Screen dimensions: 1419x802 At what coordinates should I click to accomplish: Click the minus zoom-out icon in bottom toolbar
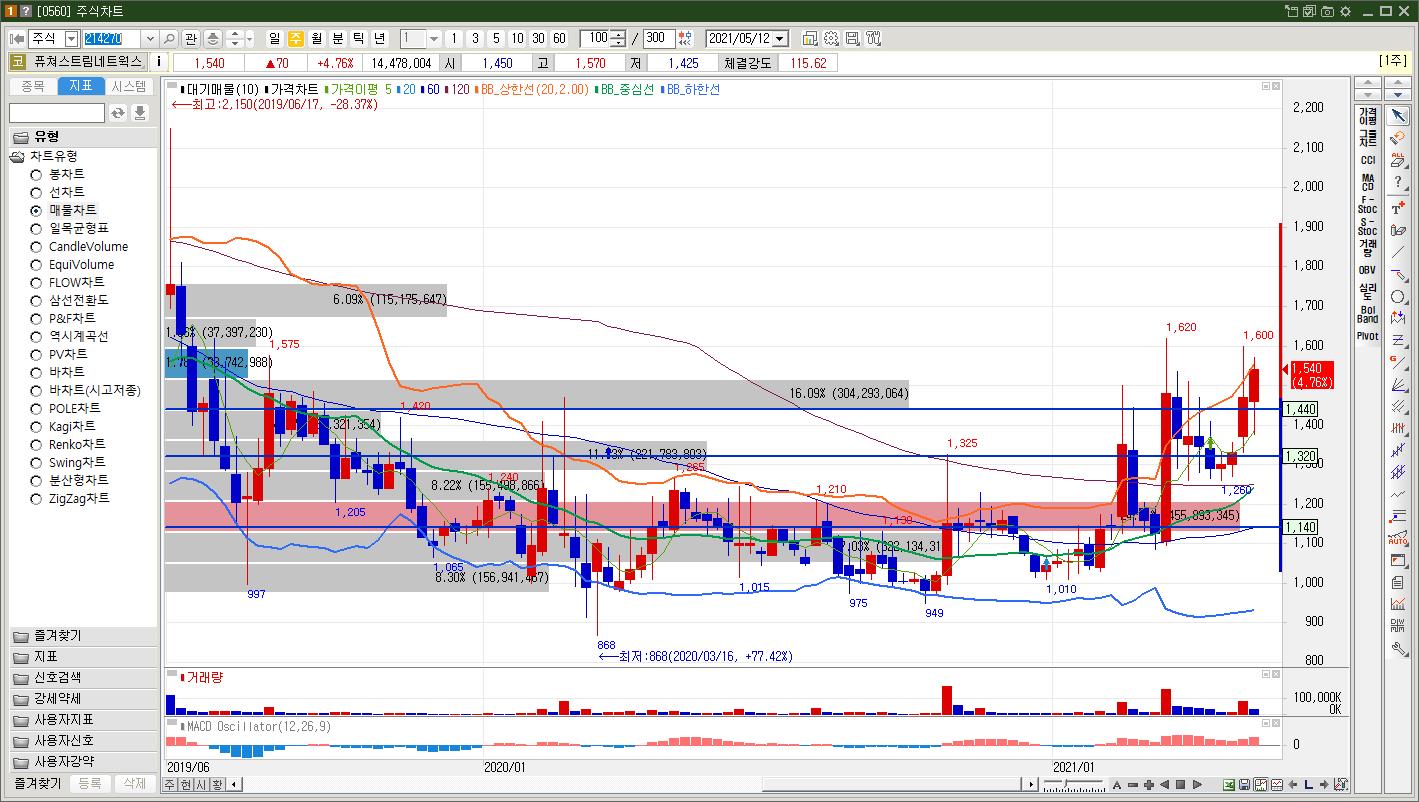(x=1133, y=784)
